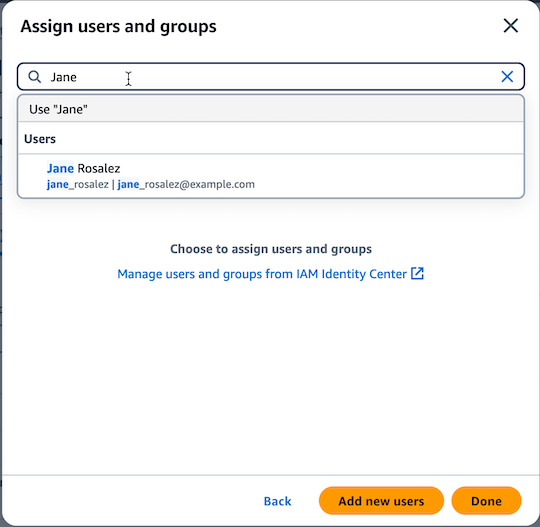The width and height of the screenshot is (540, 527).
Task: Go Back to the previous step
Action: [278, 501]
